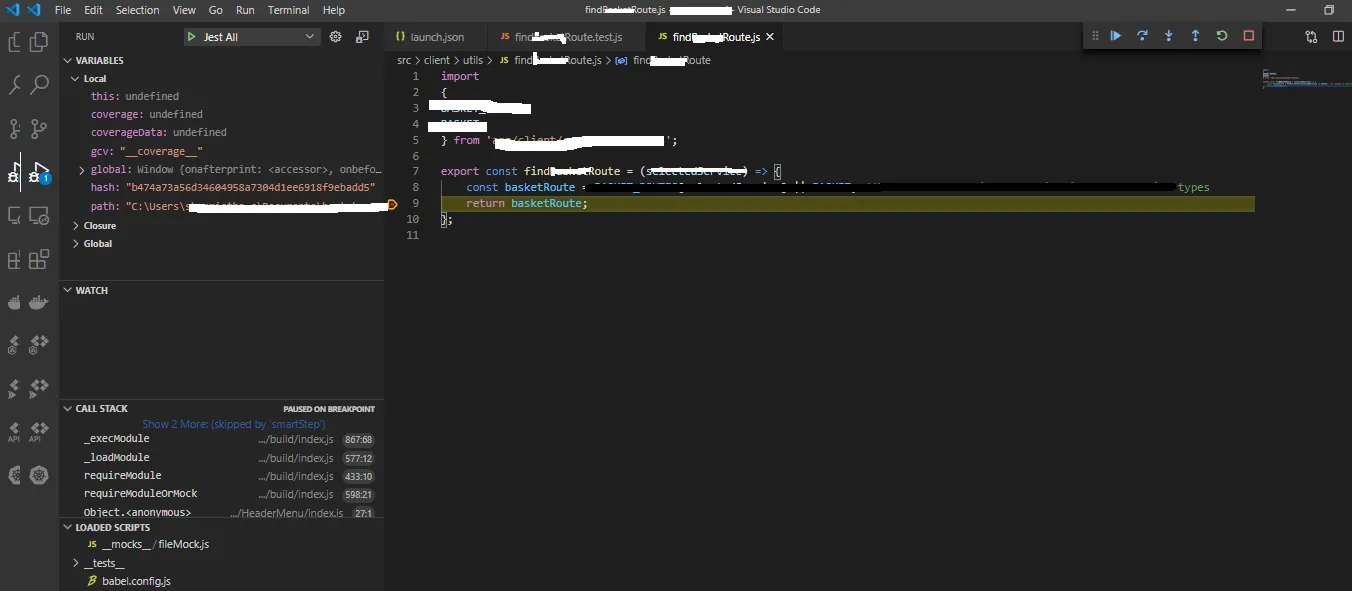Click the src breadcrumb

point(404,60)
